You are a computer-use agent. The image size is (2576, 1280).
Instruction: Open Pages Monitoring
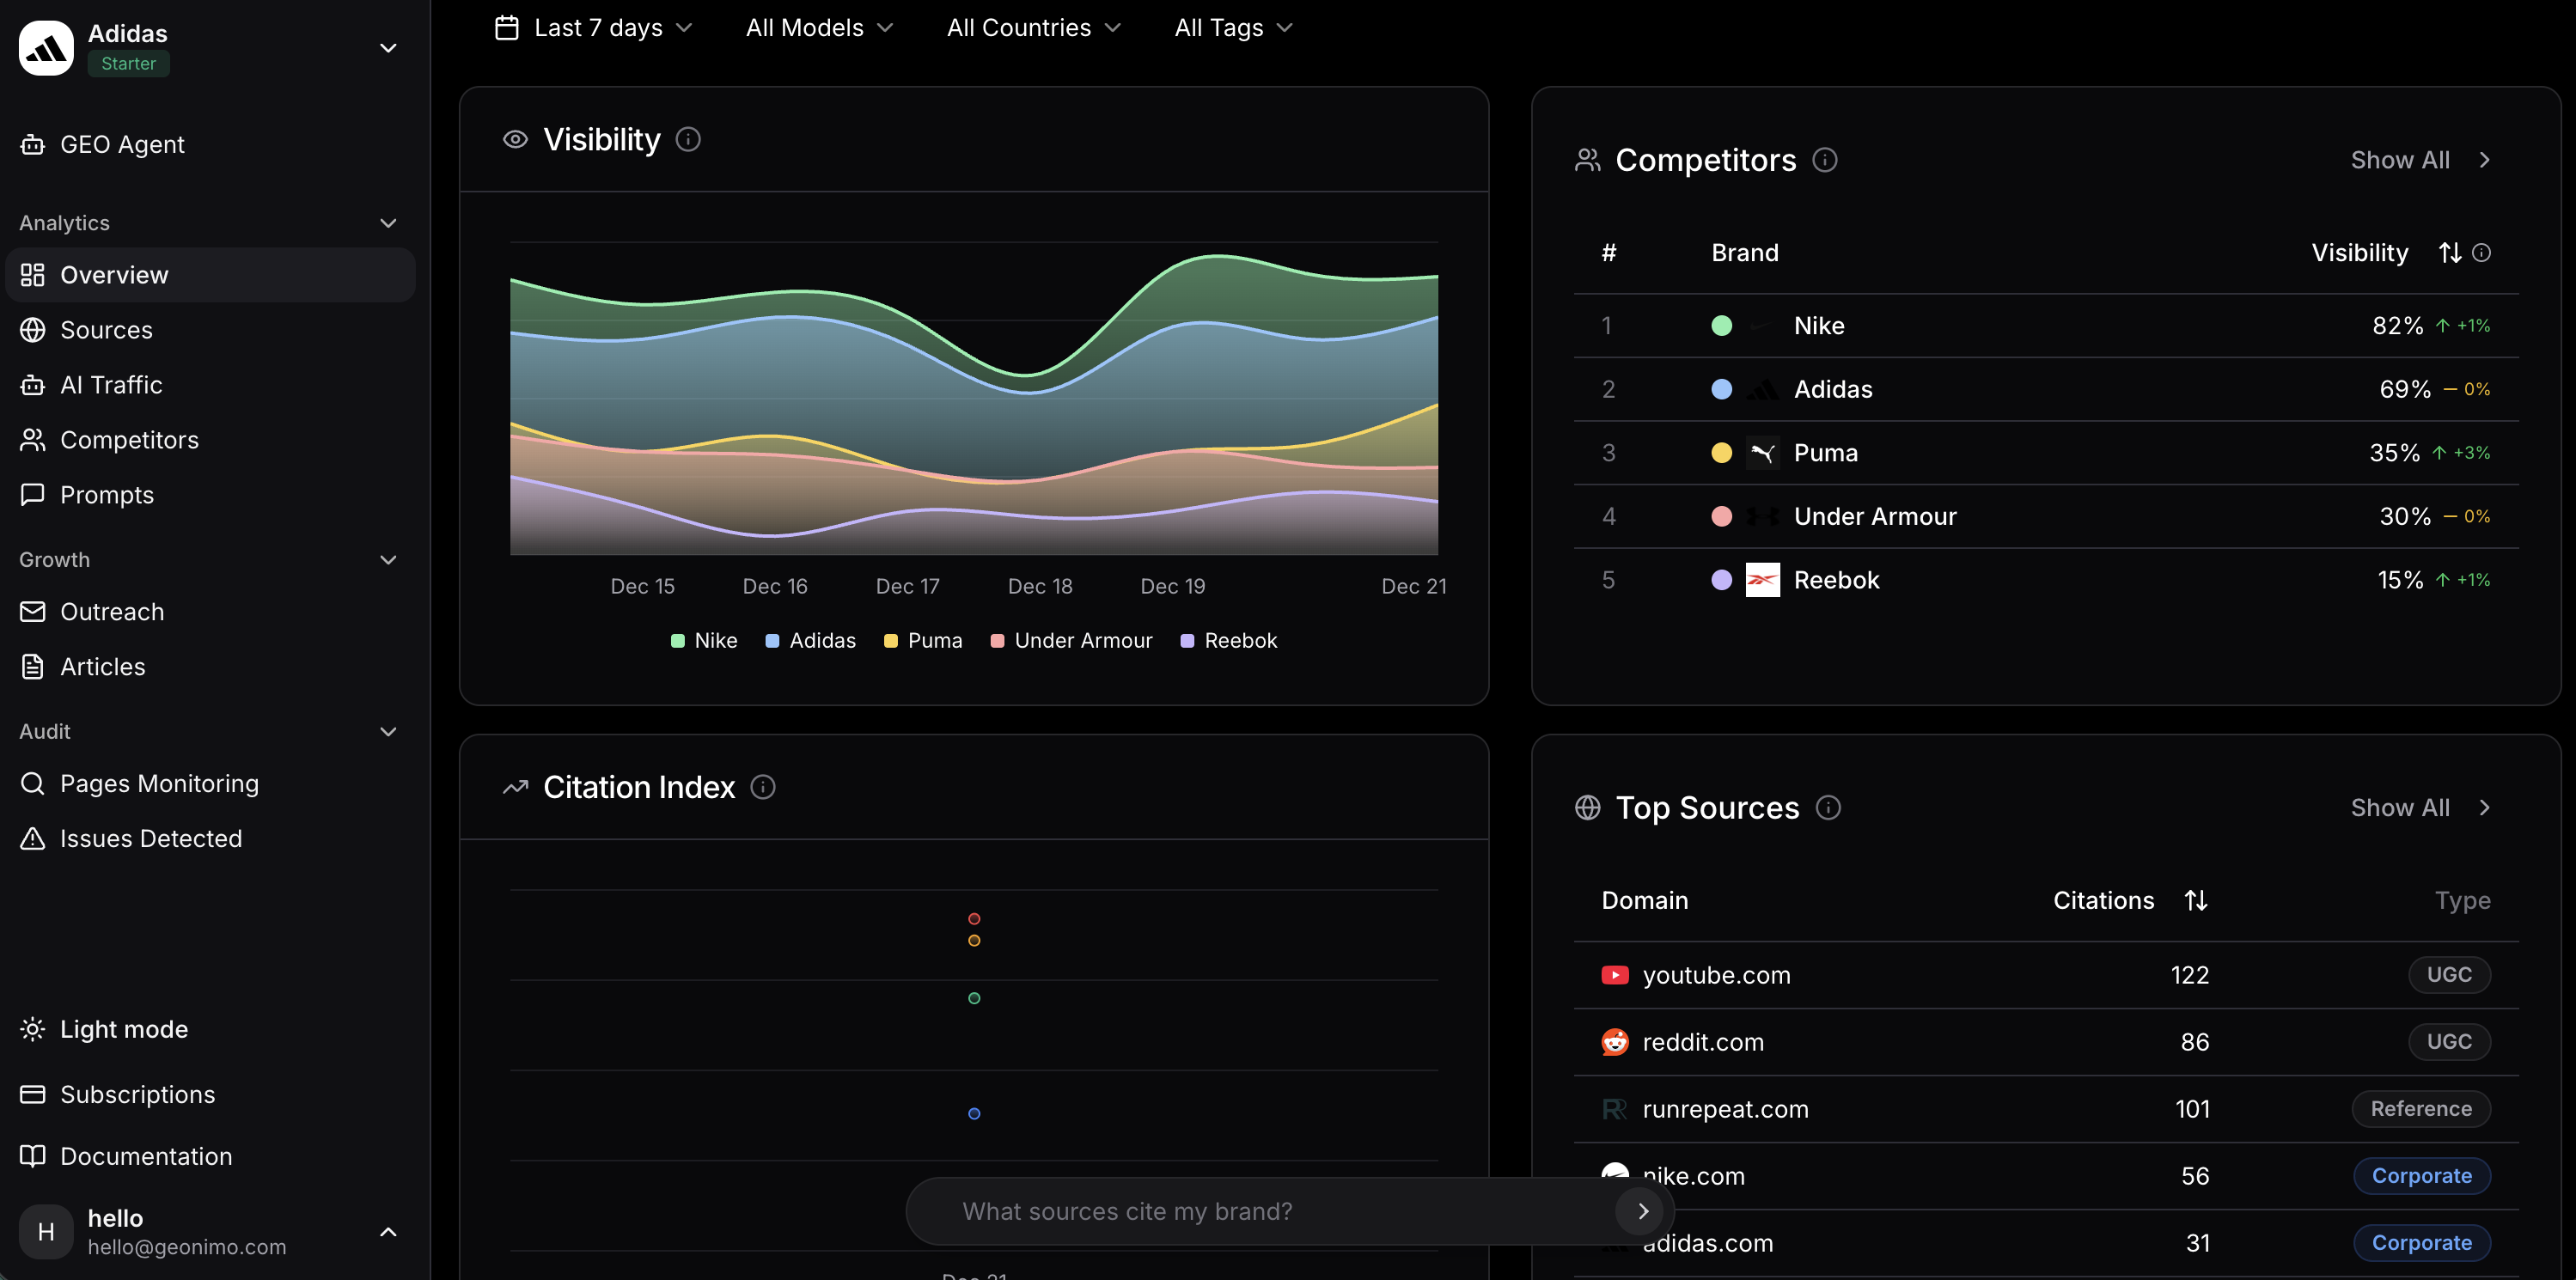coord(159,784)
